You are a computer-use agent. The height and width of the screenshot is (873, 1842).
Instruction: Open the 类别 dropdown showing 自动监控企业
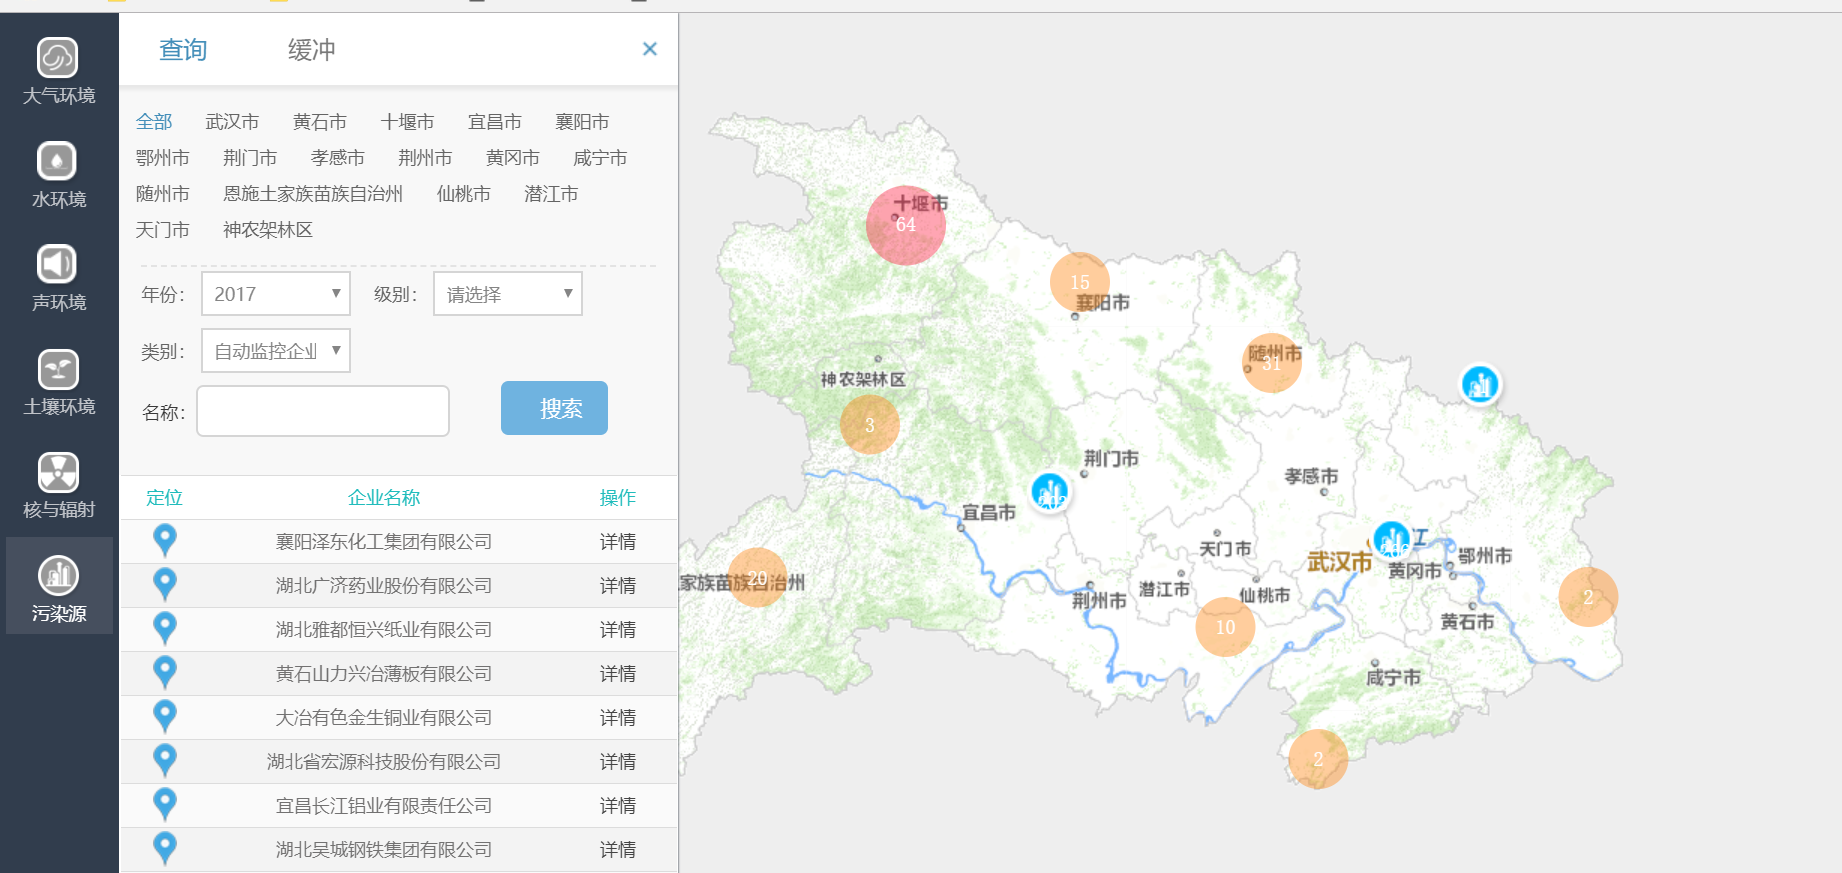(276, 351)
